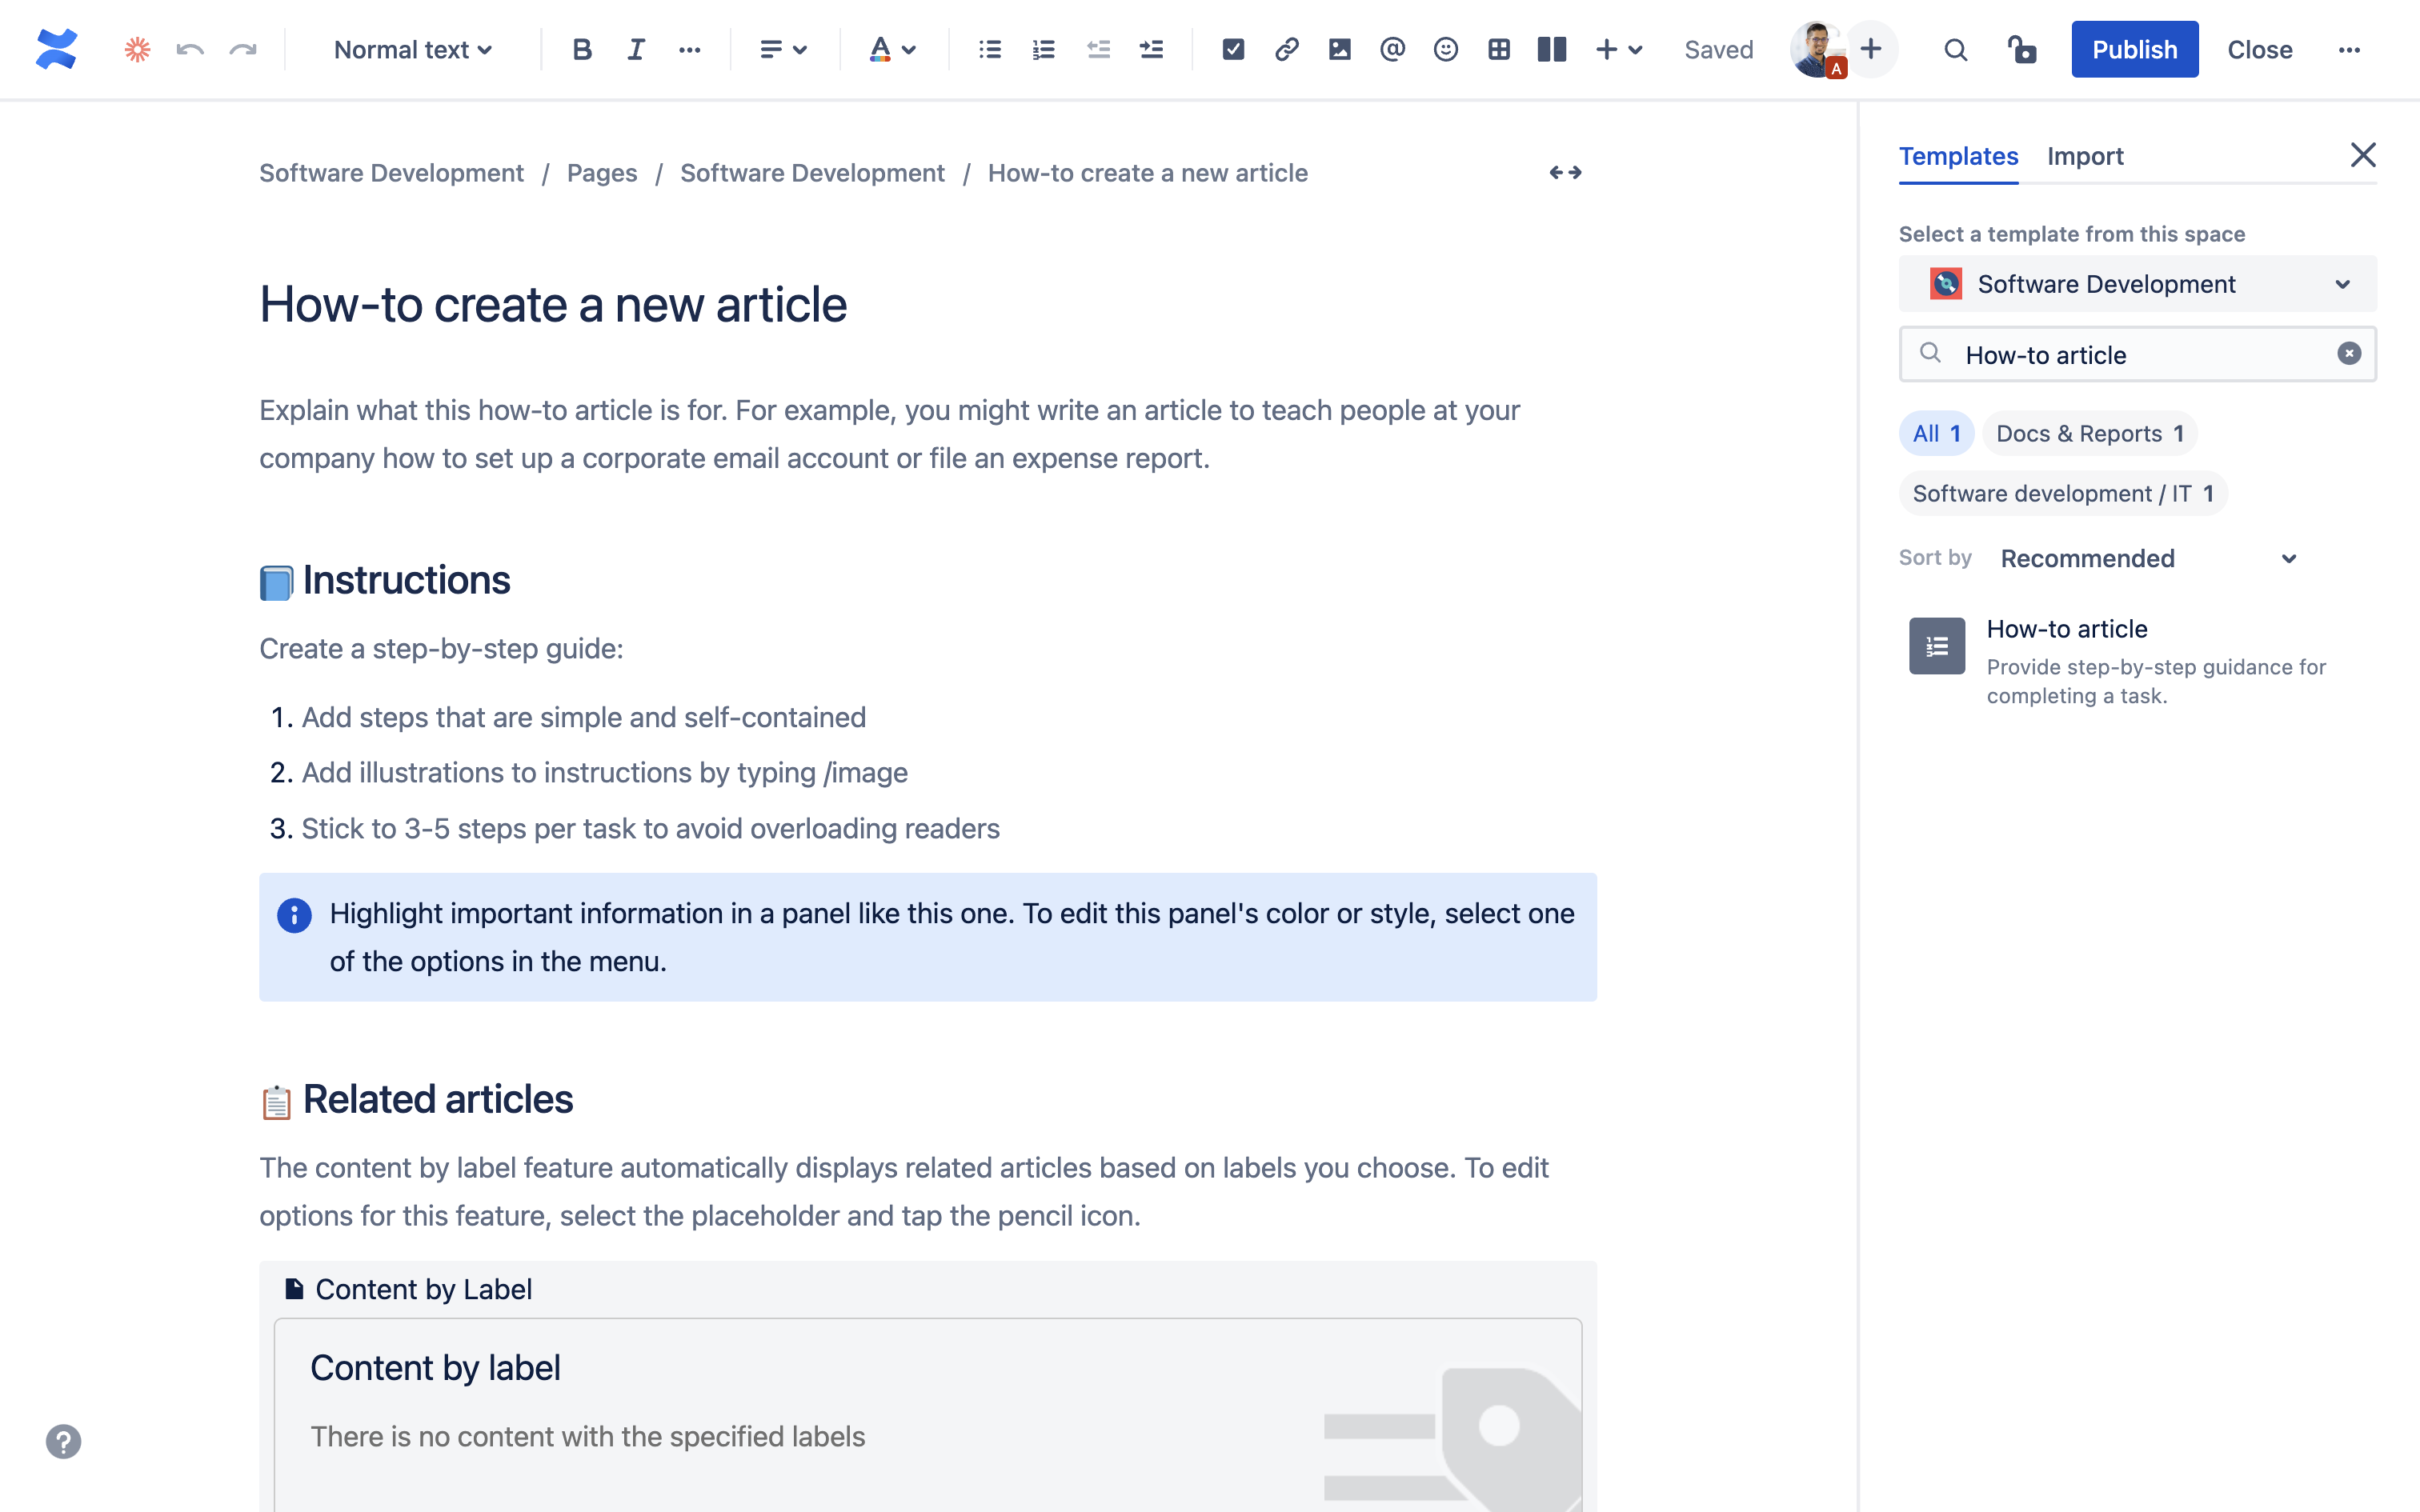The width and height of the screenshot is (2420, 1512).
Task: Click the template search field
Action: point(2137,355)
